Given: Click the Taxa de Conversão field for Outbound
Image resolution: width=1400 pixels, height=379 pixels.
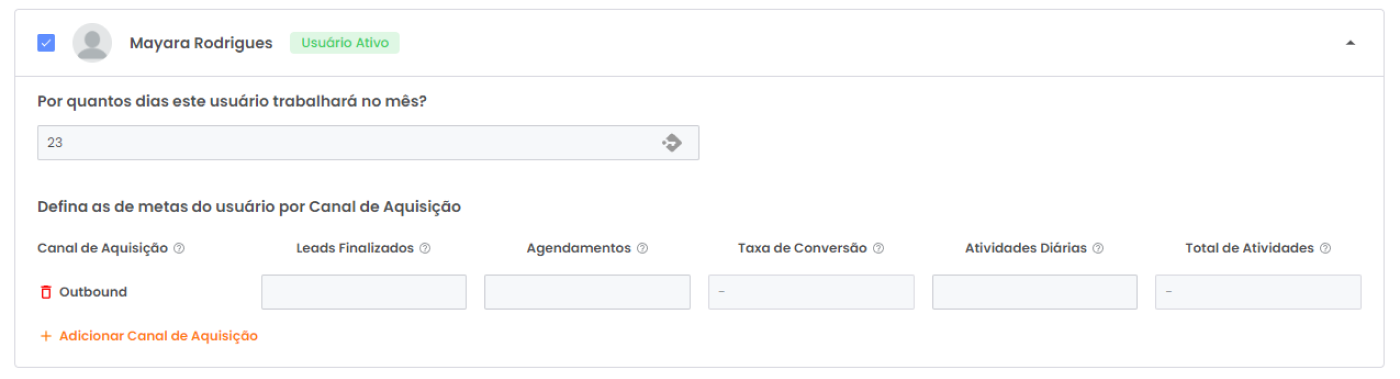Looking at the screenshot, I should pyautogui.click(x=811, y=292).
